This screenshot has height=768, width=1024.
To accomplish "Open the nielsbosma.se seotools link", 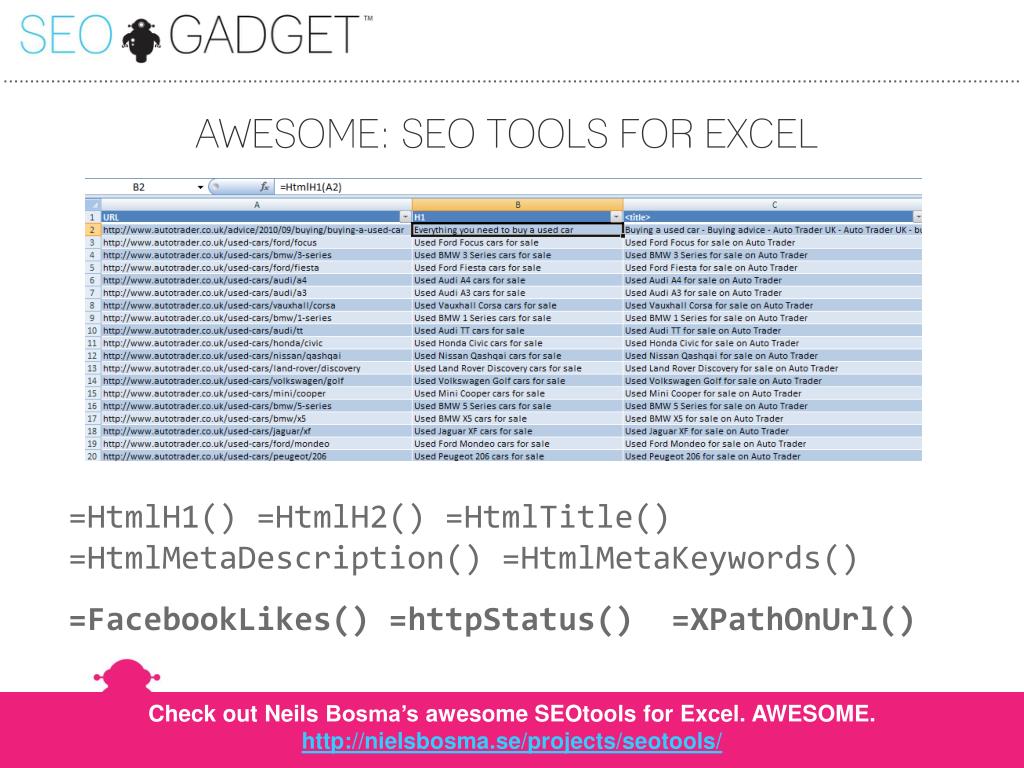I will 512,741.
